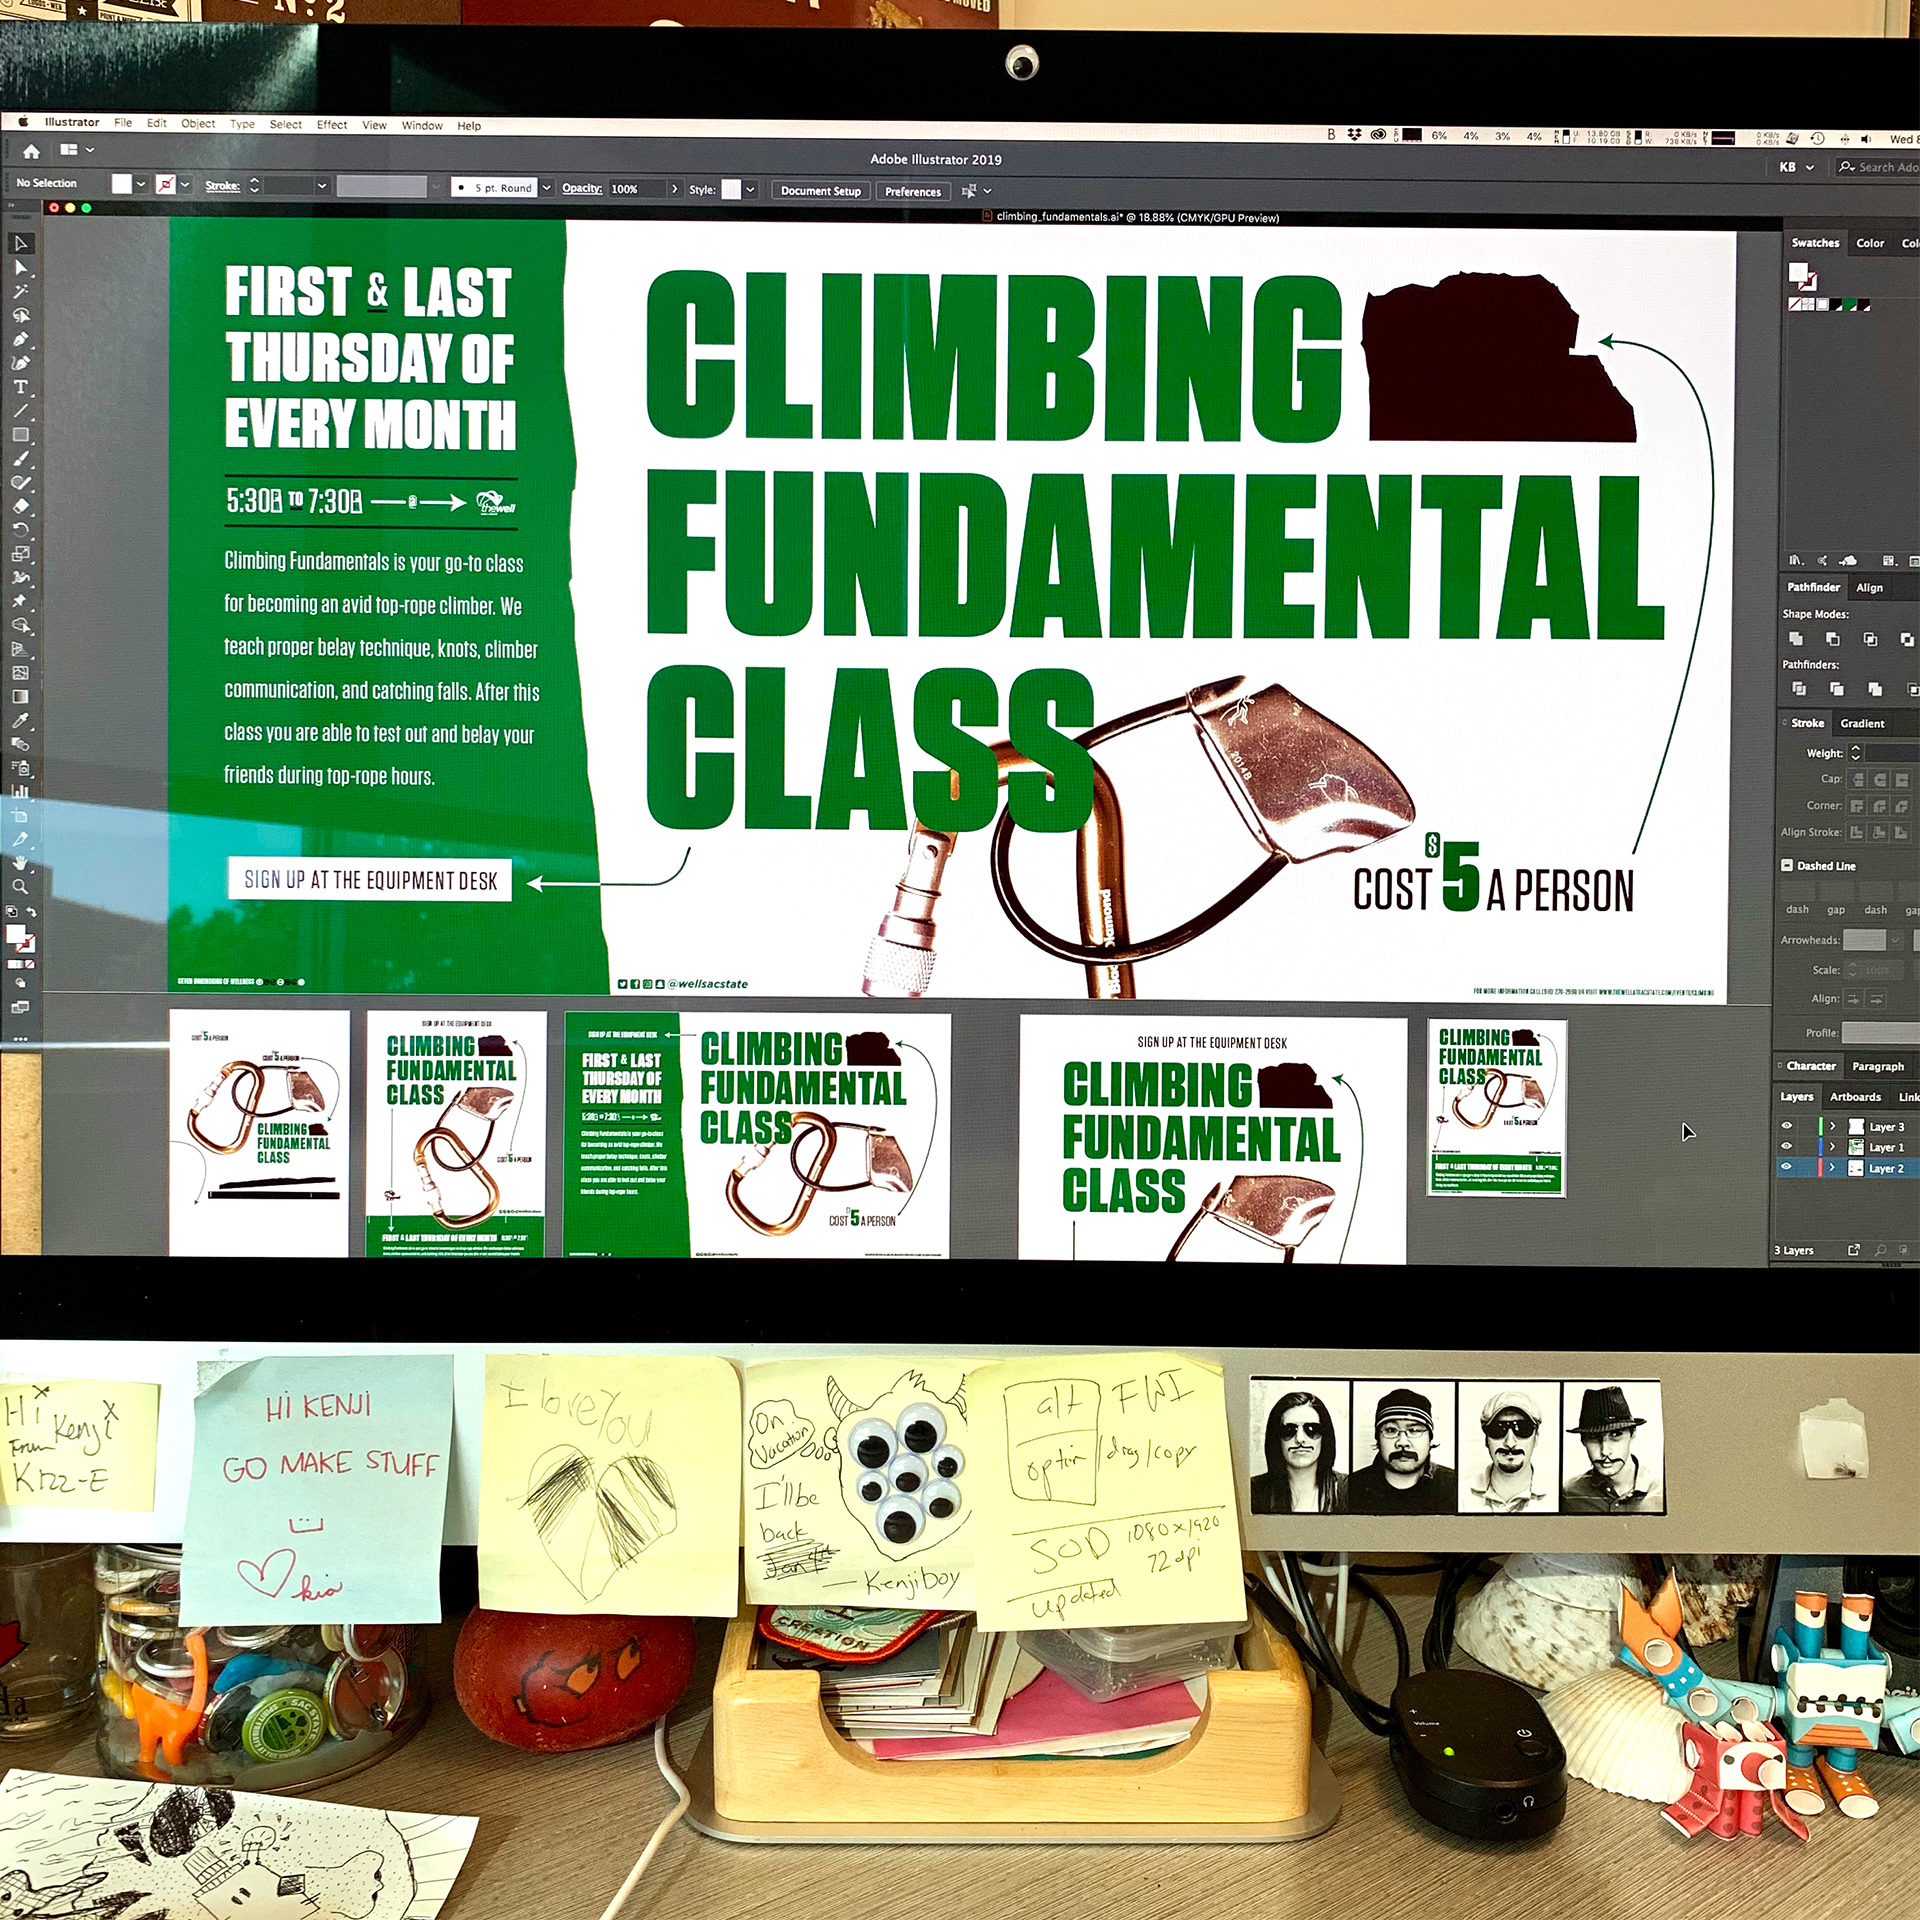Switch to the Artboards tab
Screen dimensions: 1920x1920
[1855, 1097]
